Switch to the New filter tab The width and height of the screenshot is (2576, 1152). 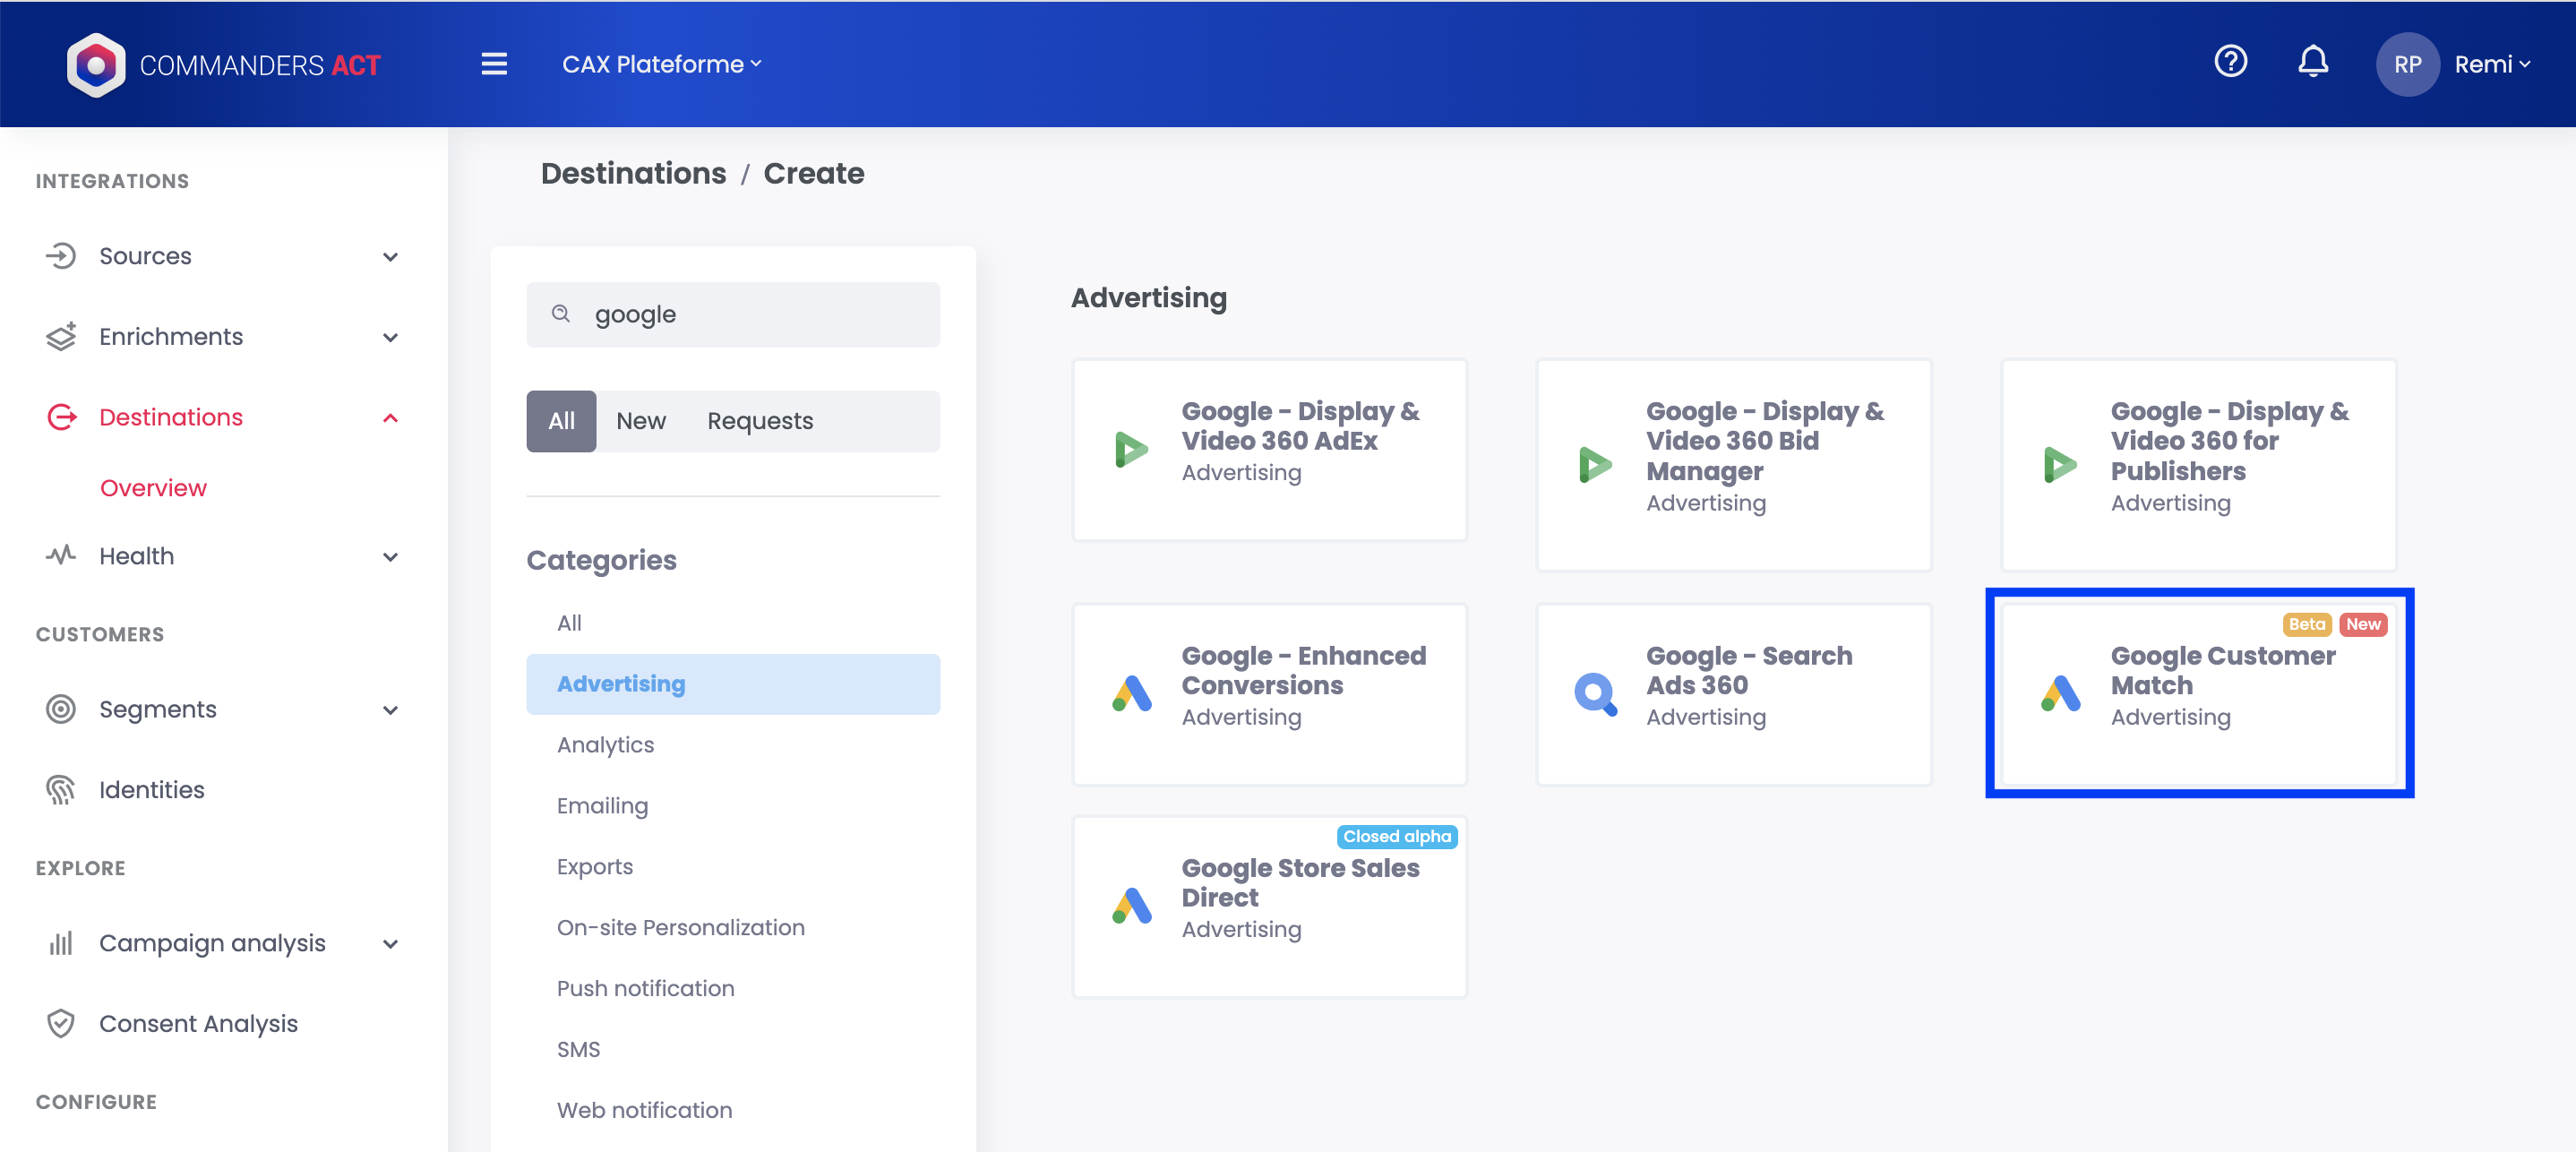[640, 421]
